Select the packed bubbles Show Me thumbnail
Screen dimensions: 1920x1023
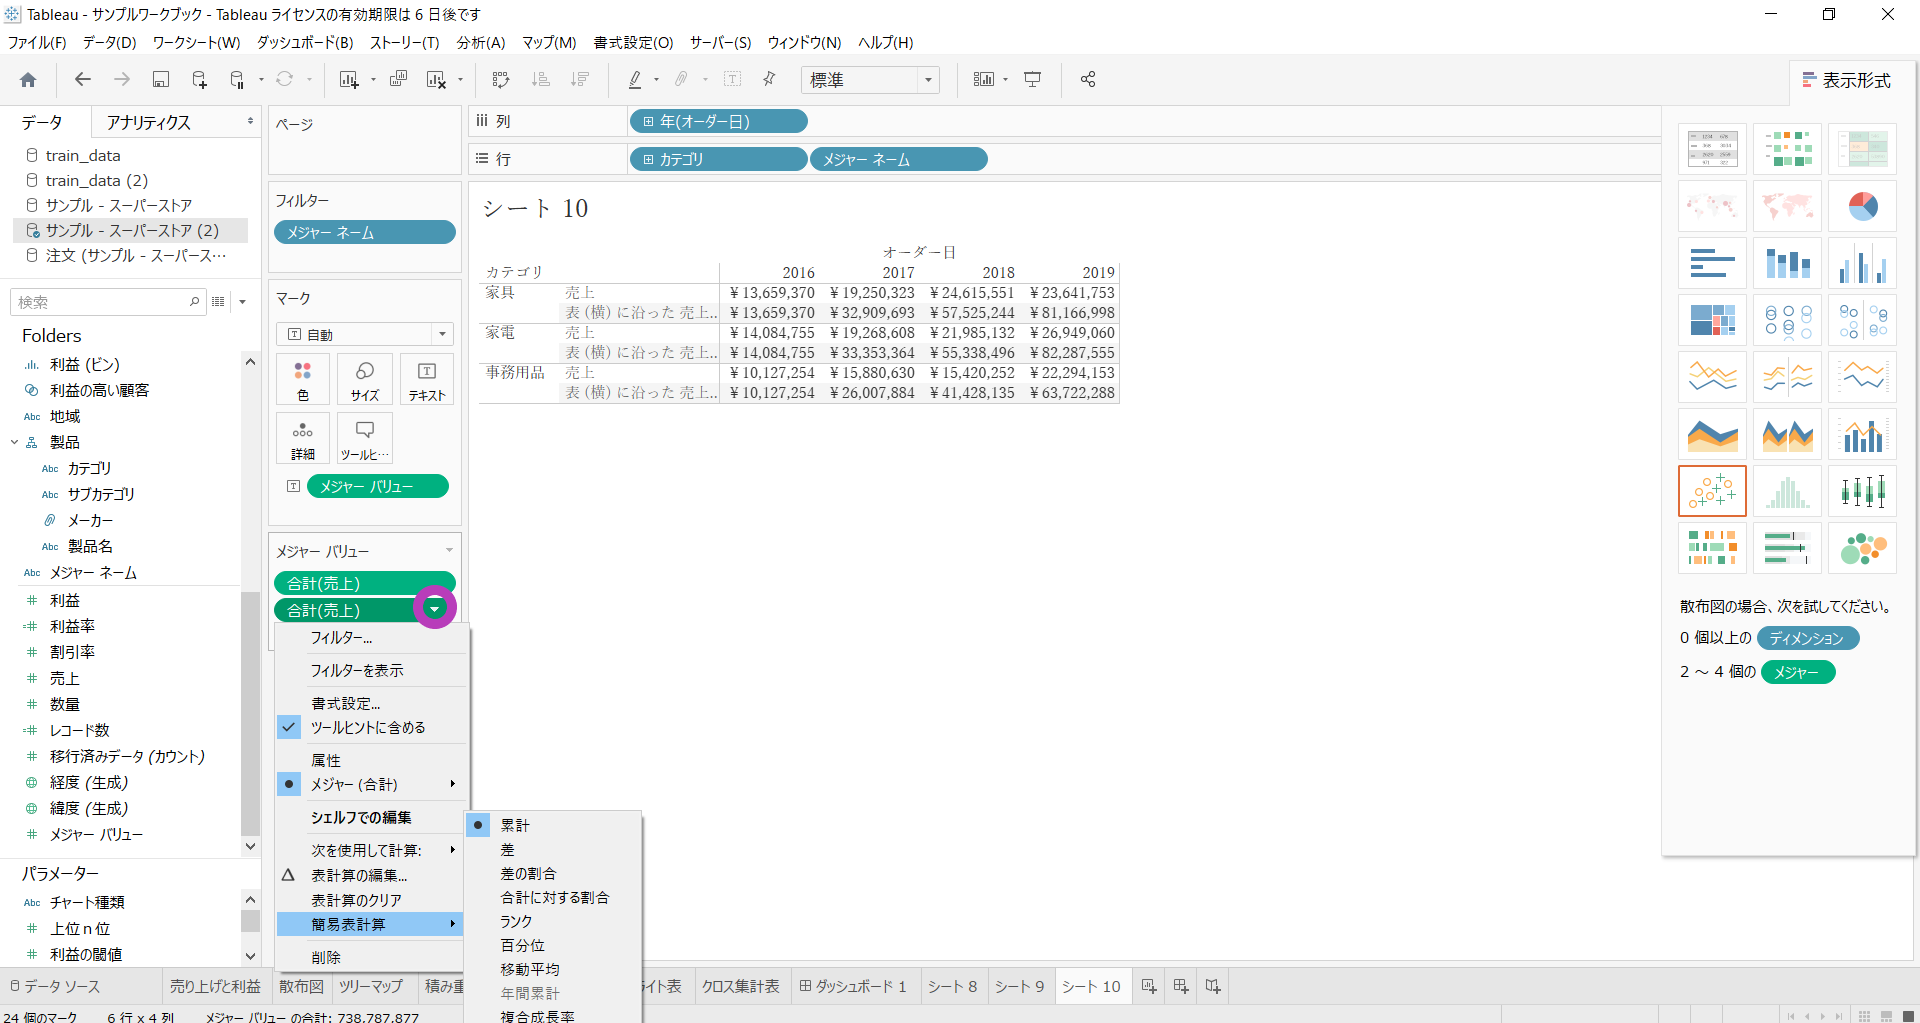point(1862,548)
